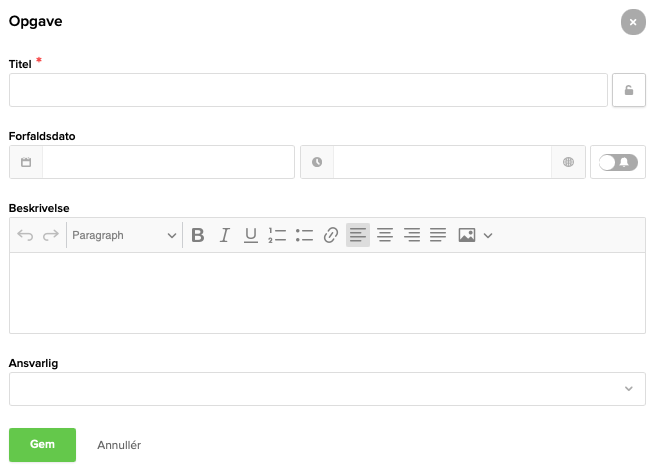Insert a bulleted list
The width and height of the screenshot is (656, 468).
pos(305,235)
